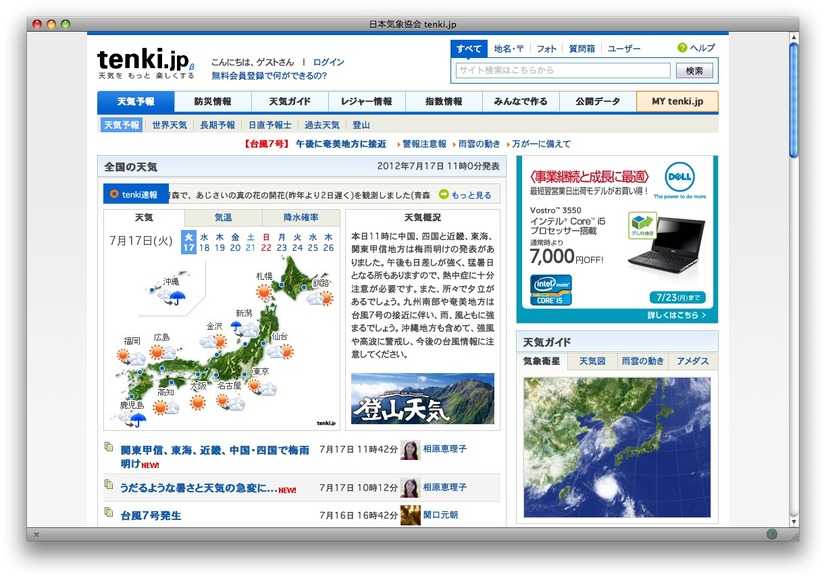The image size is (826, 578).
Task: Click the round green icon in status bar
Action: click(772, 534)
